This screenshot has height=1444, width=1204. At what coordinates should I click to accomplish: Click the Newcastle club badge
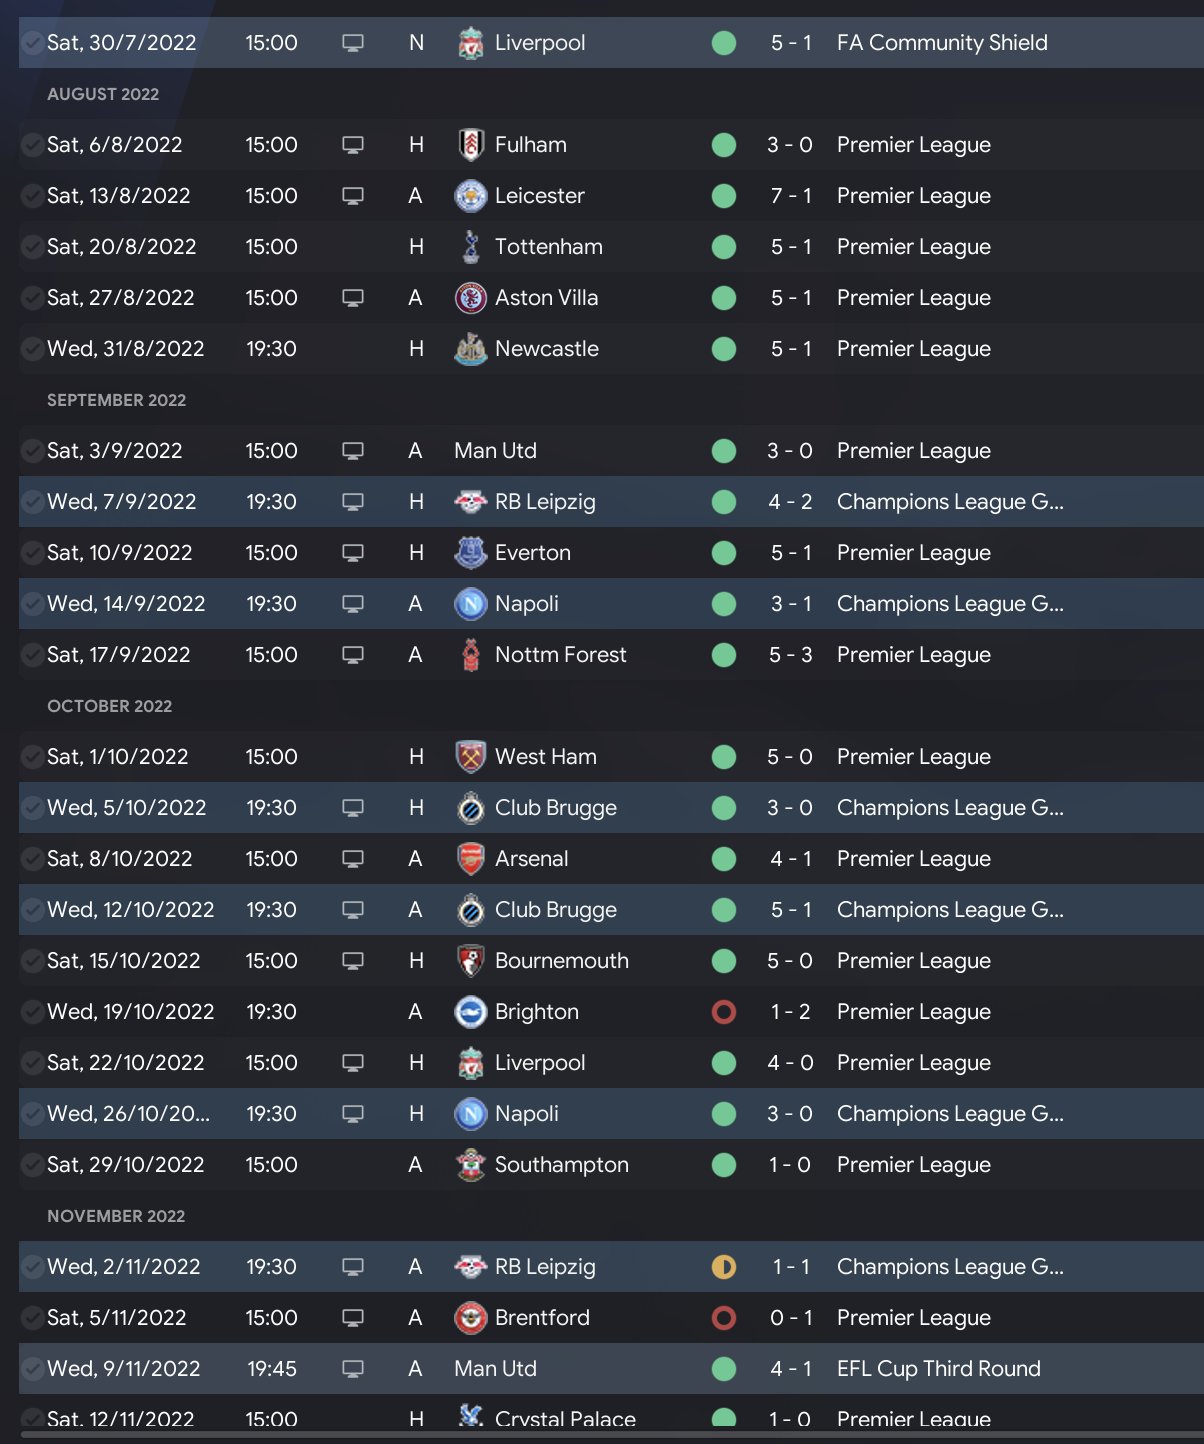[x=470, y=349]
